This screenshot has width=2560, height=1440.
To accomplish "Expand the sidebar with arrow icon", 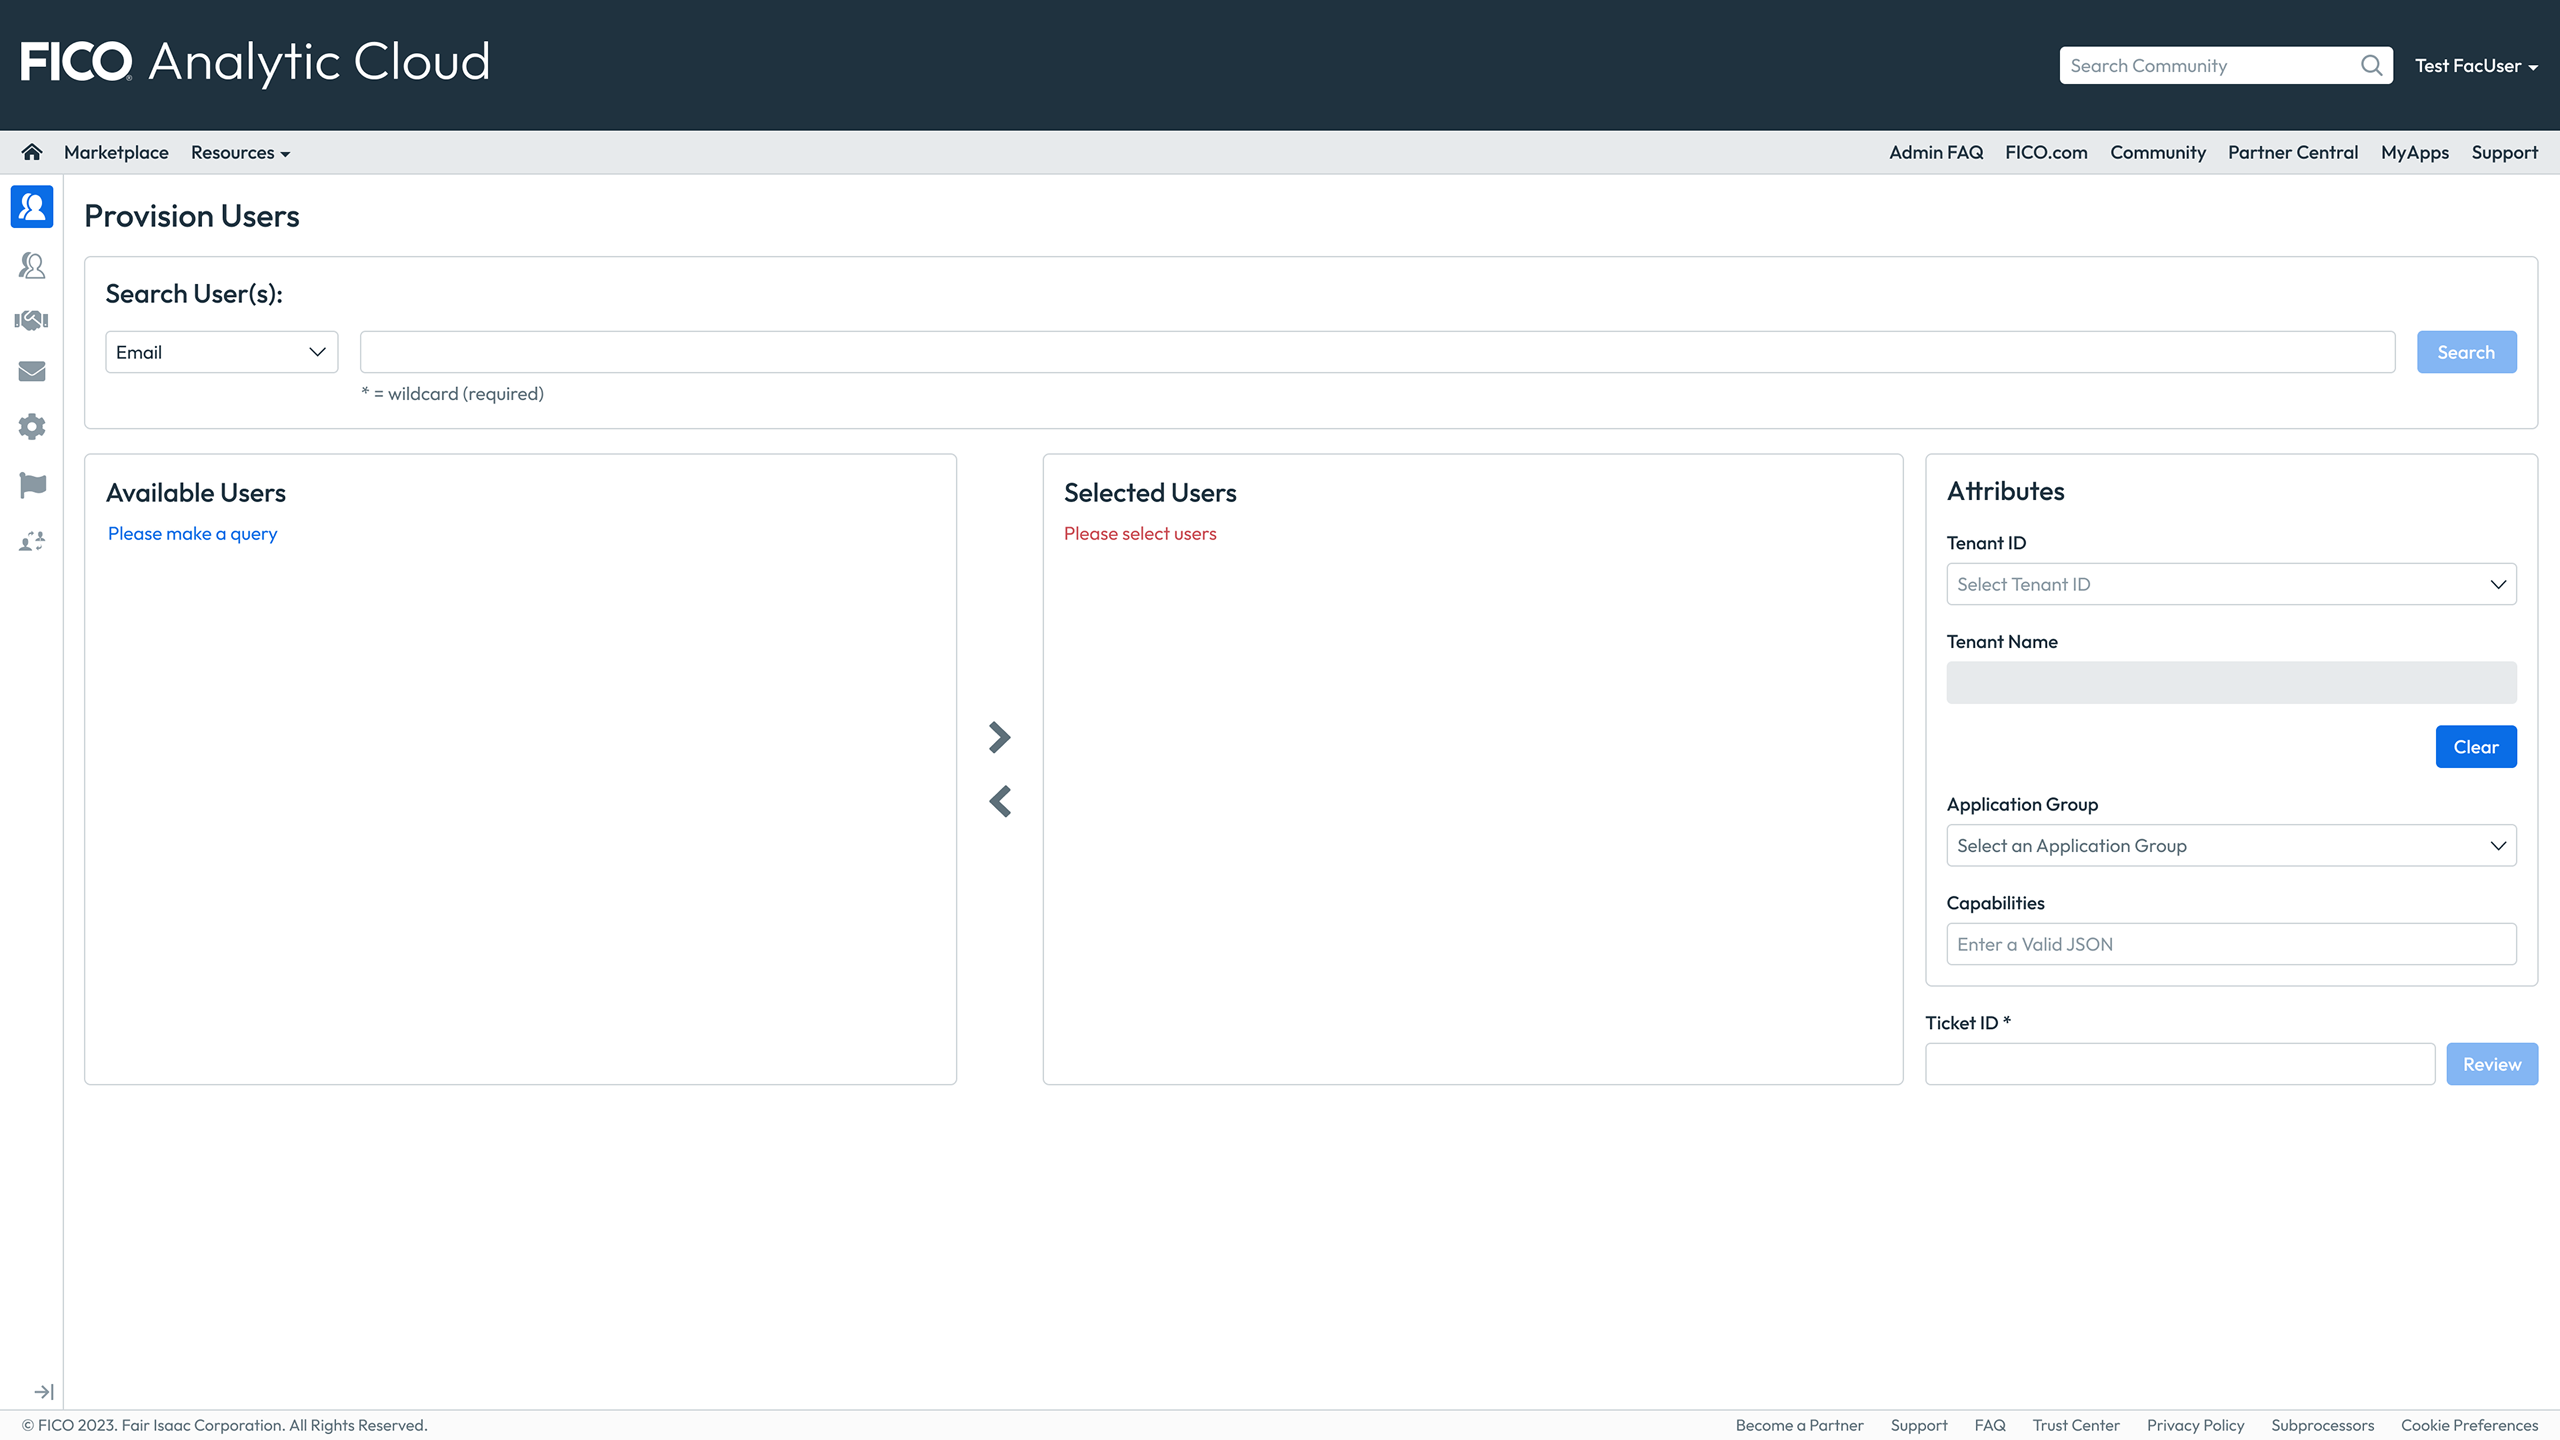I will (43, 1392).
